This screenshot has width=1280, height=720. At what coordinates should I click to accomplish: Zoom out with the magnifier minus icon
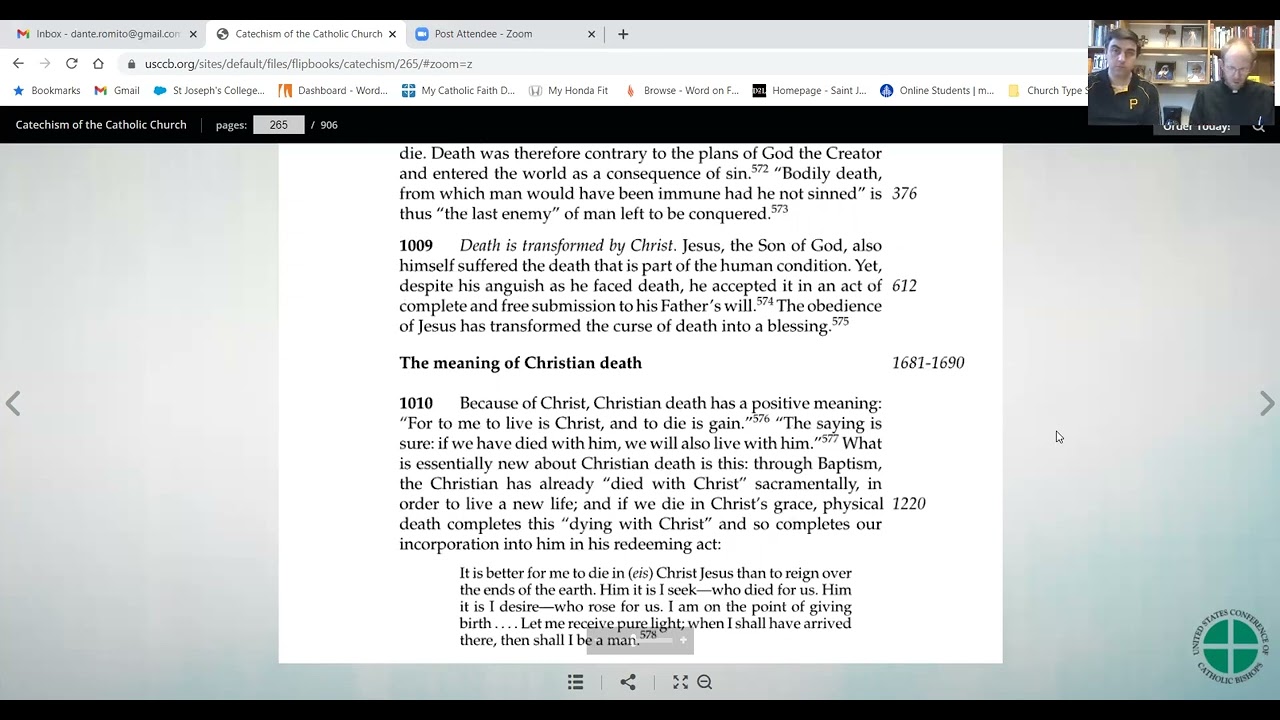tap(704, 682)
